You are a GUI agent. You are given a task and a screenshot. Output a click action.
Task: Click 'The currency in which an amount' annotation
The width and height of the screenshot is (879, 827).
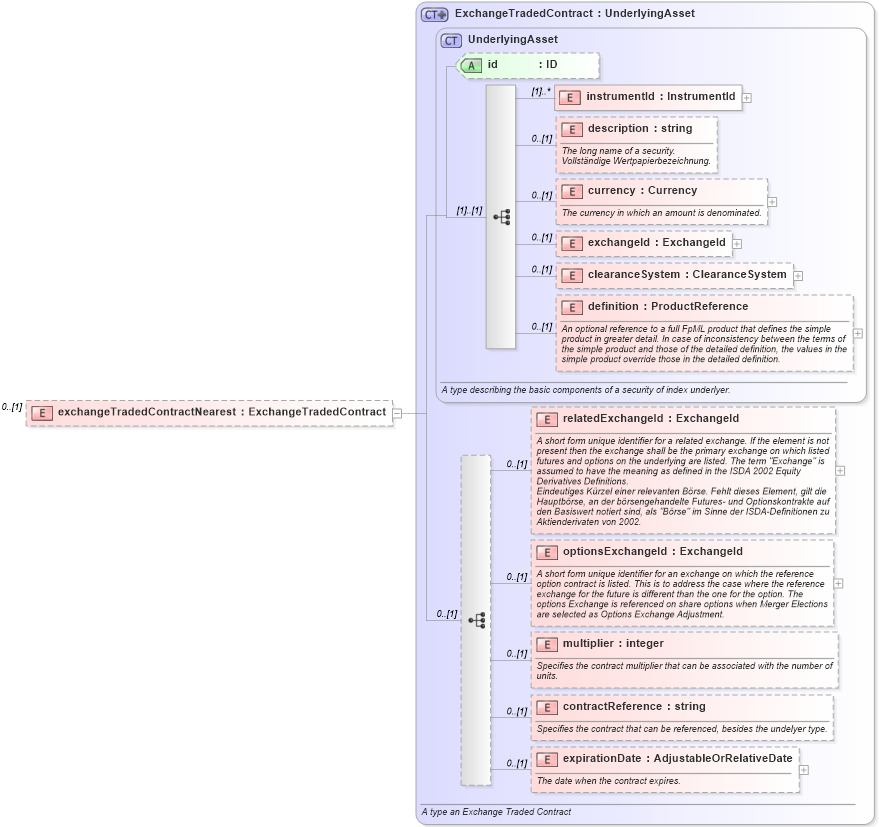coord(661,213)
